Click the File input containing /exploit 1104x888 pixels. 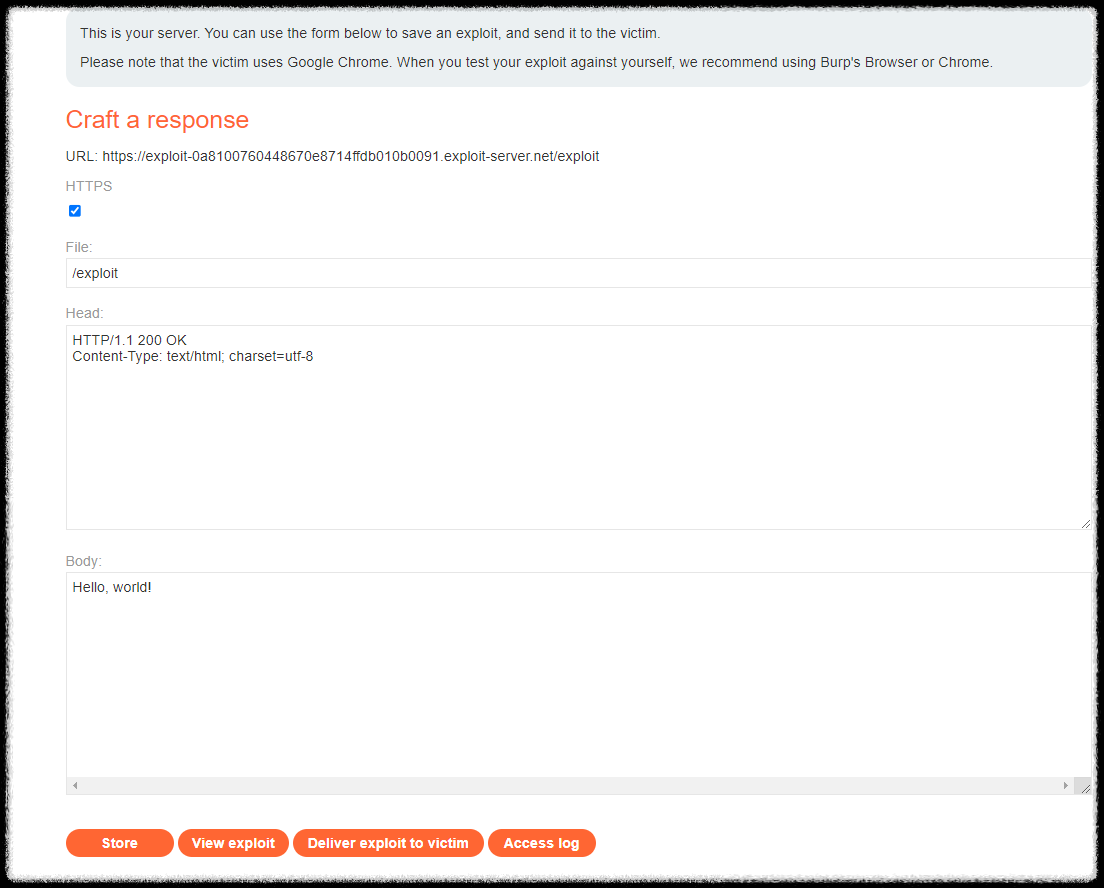[x=578, y=273]
